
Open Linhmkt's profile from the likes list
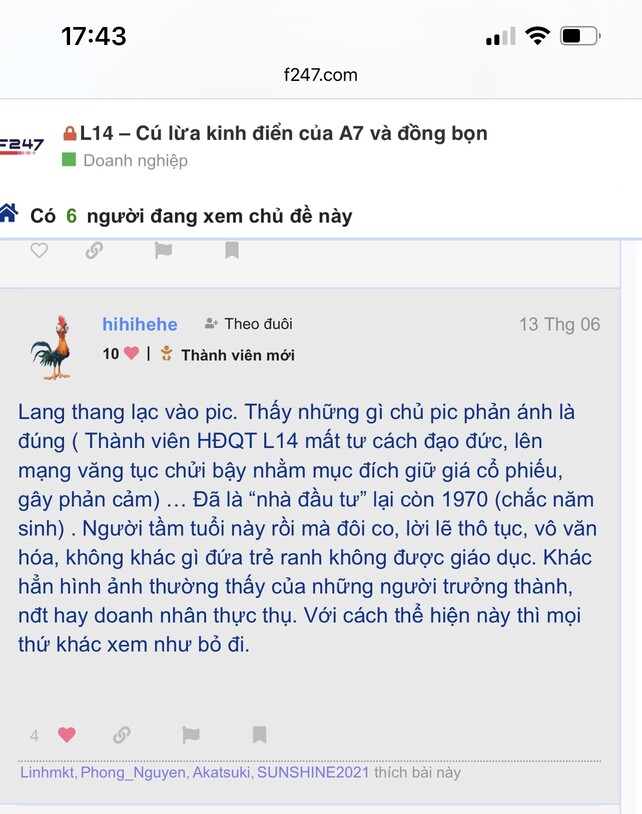click(46, 772)
